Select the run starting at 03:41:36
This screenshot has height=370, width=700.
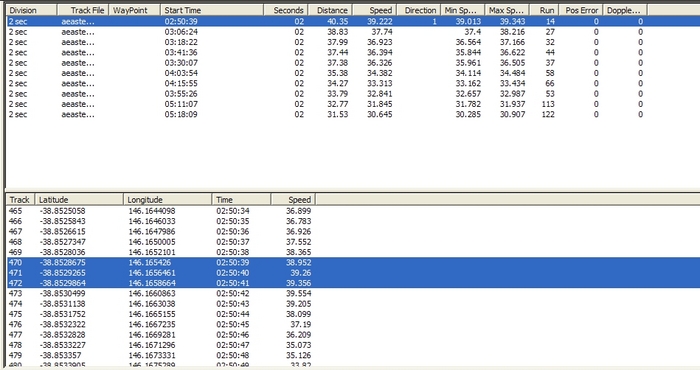353,52
